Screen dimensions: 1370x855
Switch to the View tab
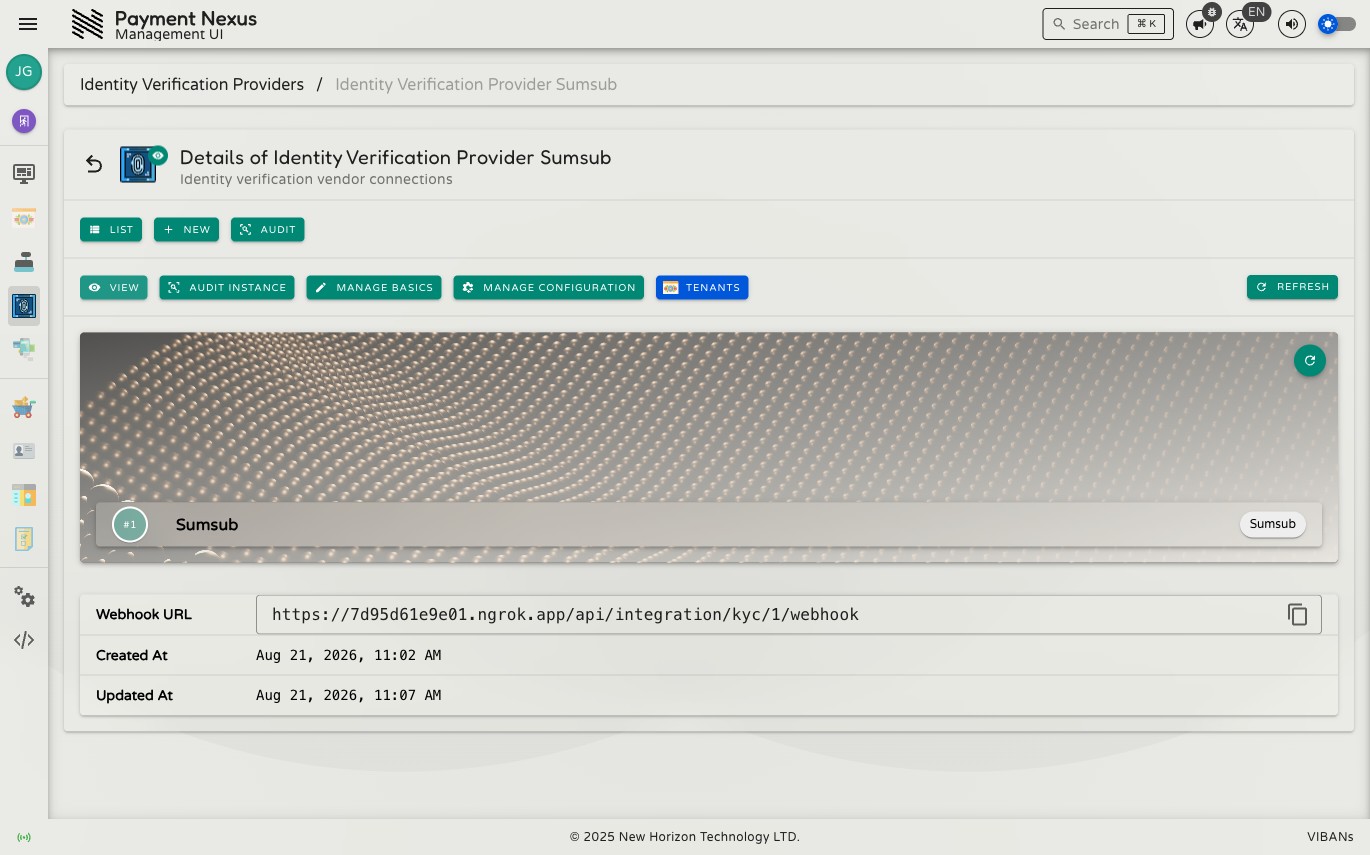(x=114, y=288)
